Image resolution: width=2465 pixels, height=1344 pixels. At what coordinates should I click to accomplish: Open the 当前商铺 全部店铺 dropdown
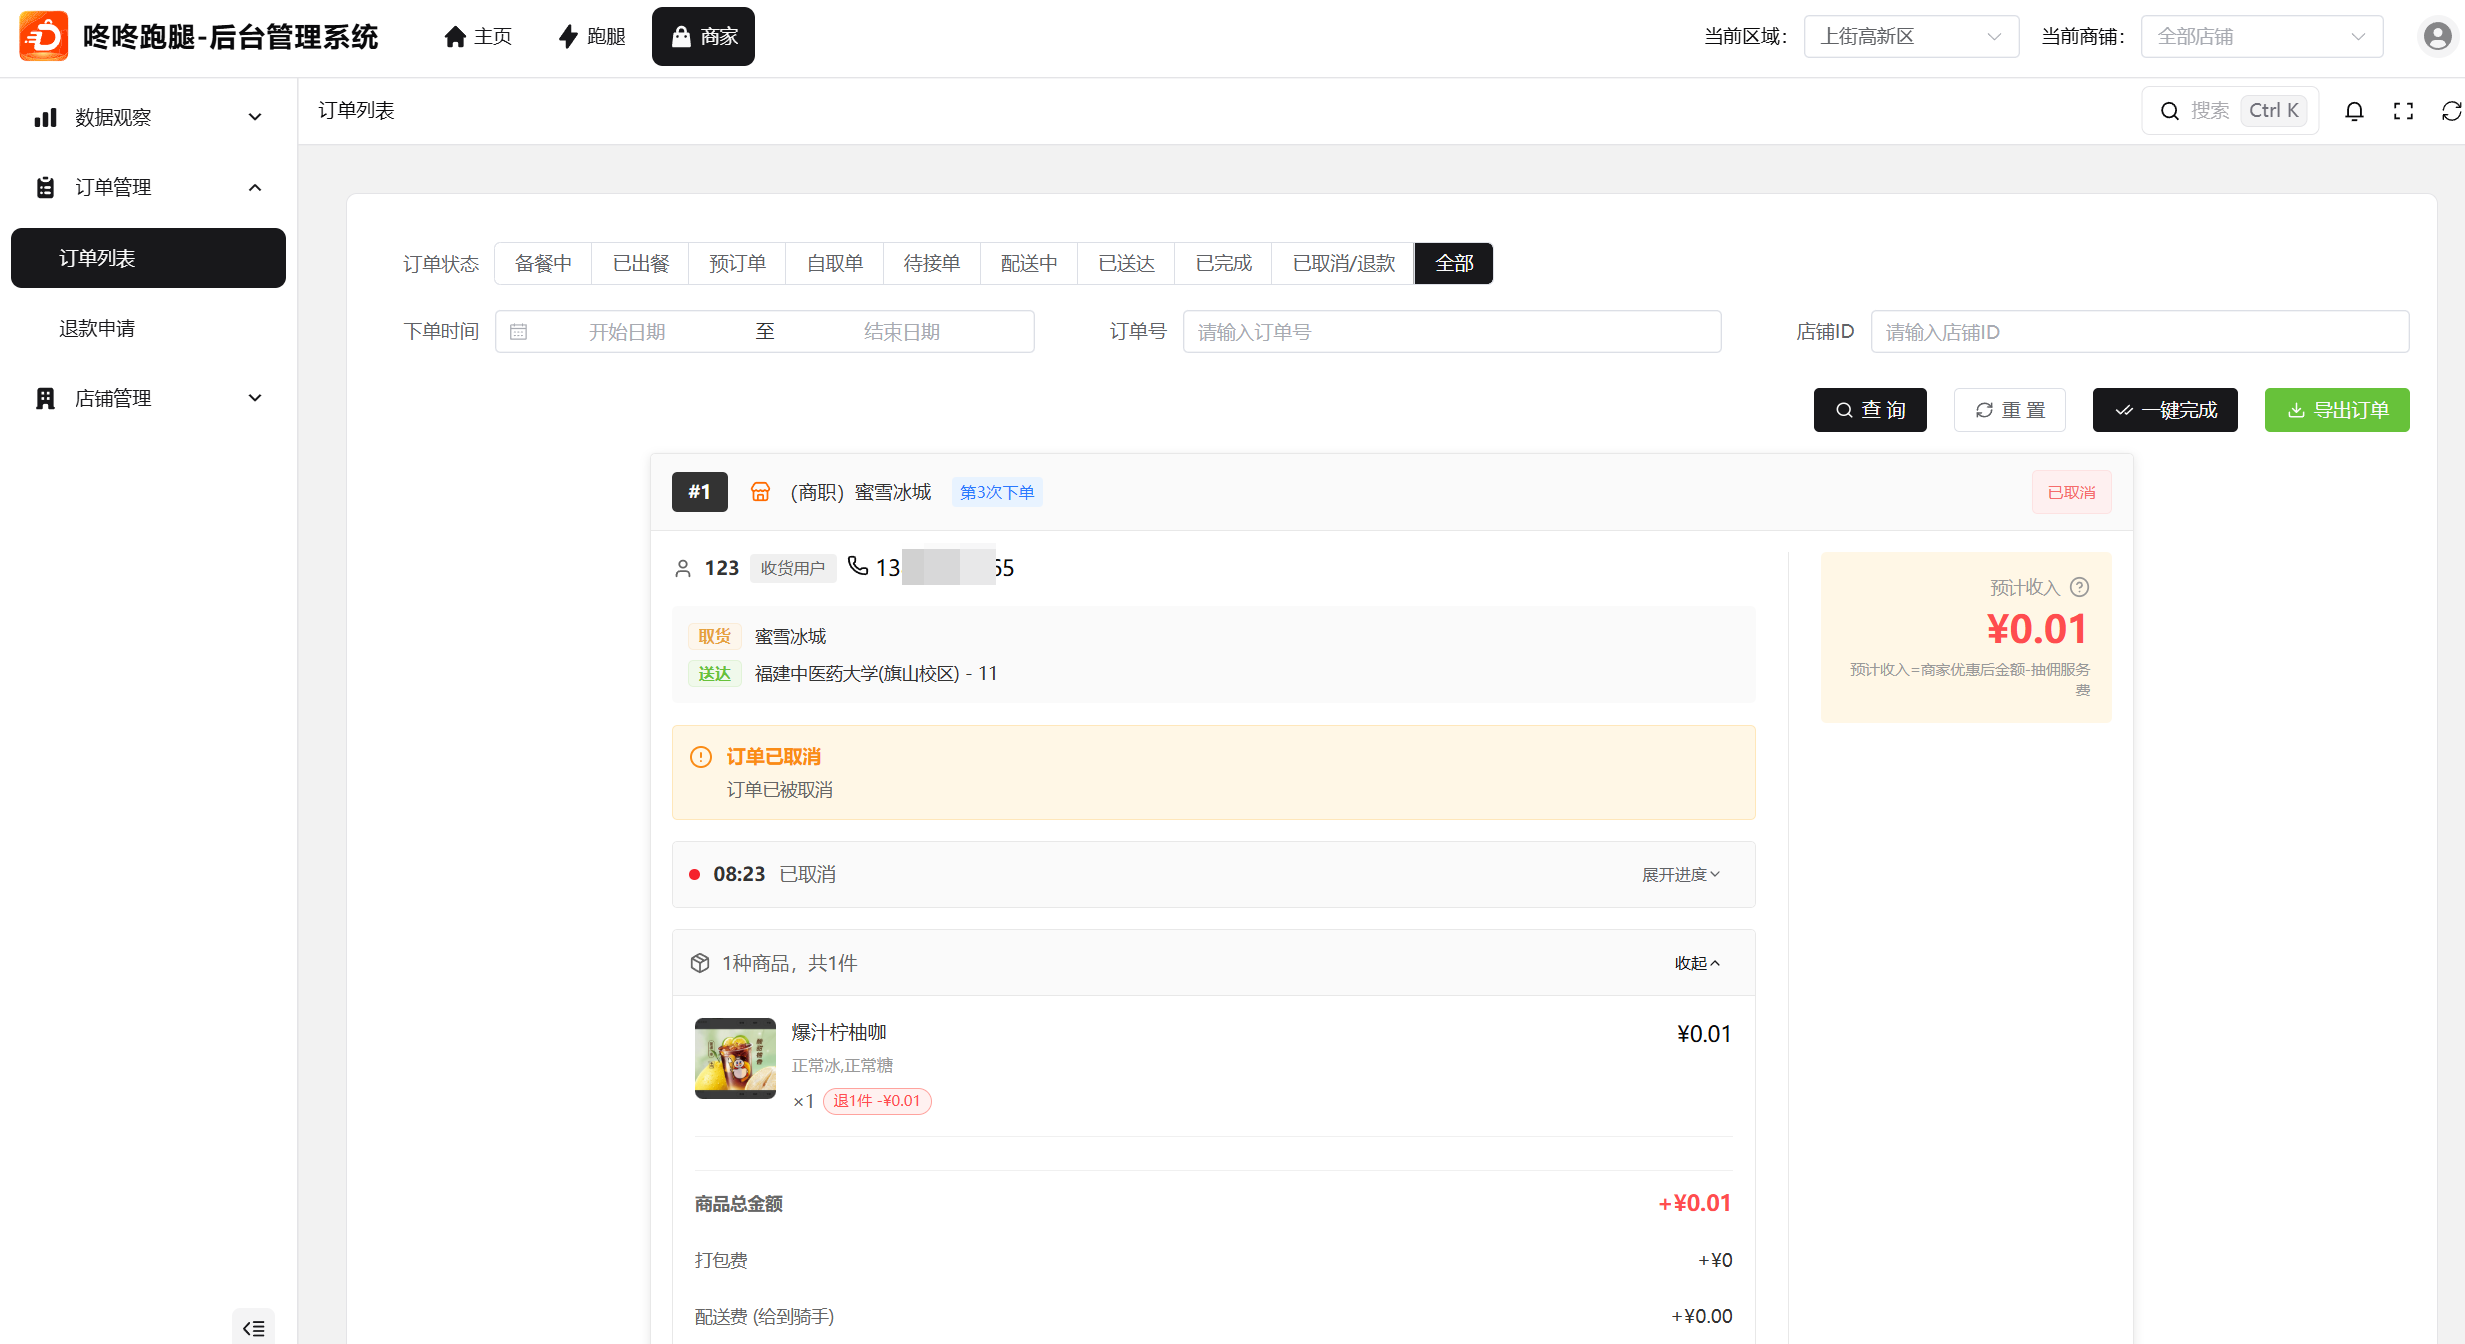coord(2262,37)
